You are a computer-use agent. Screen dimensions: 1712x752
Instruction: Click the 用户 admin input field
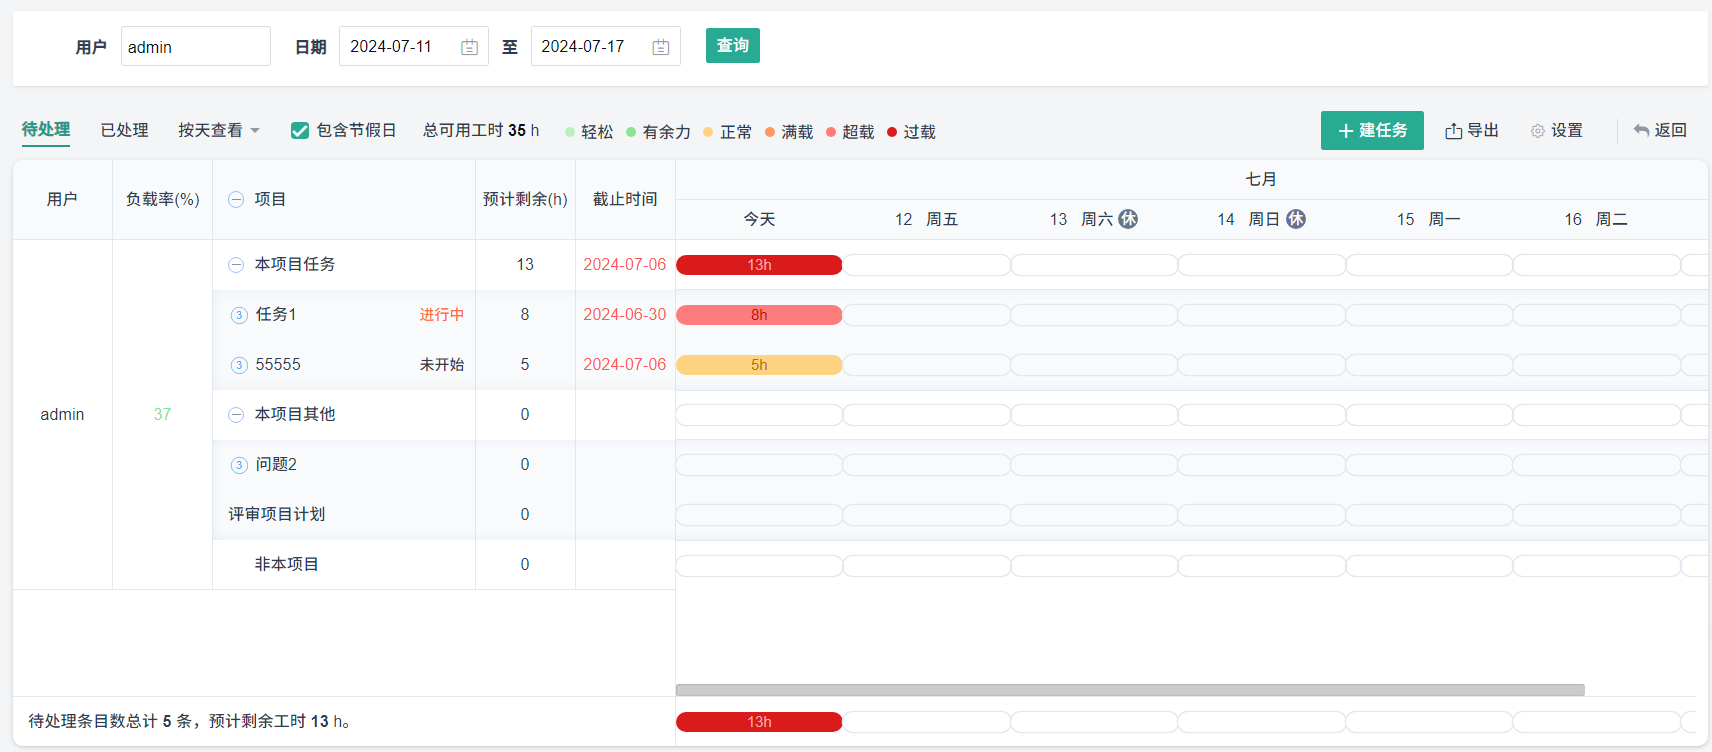click(196, 46)
